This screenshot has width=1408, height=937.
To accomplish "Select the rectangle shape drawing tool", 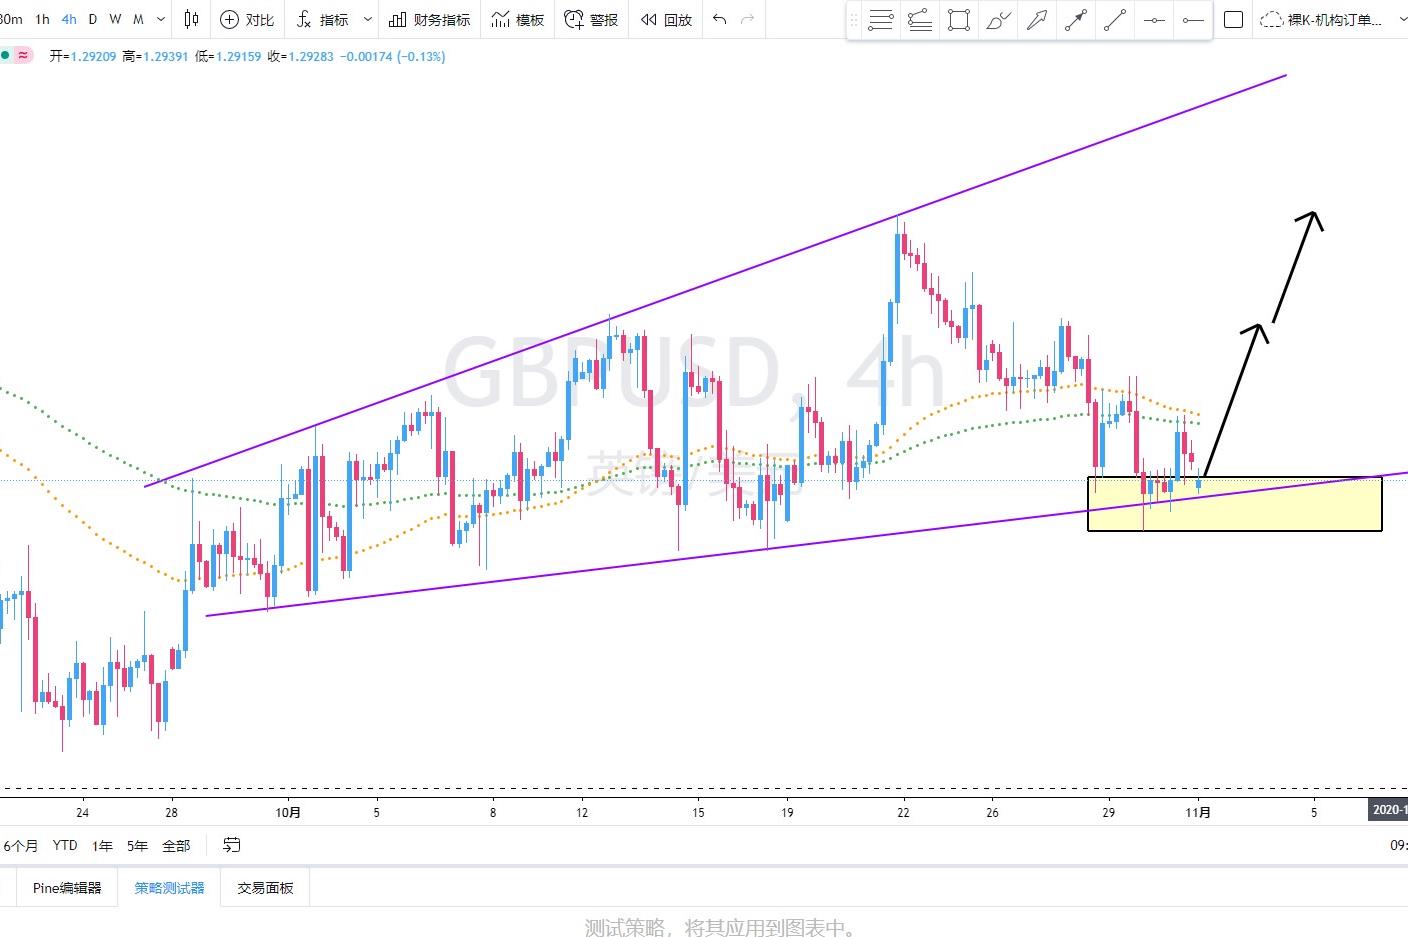I will click(x=958, y=20).
